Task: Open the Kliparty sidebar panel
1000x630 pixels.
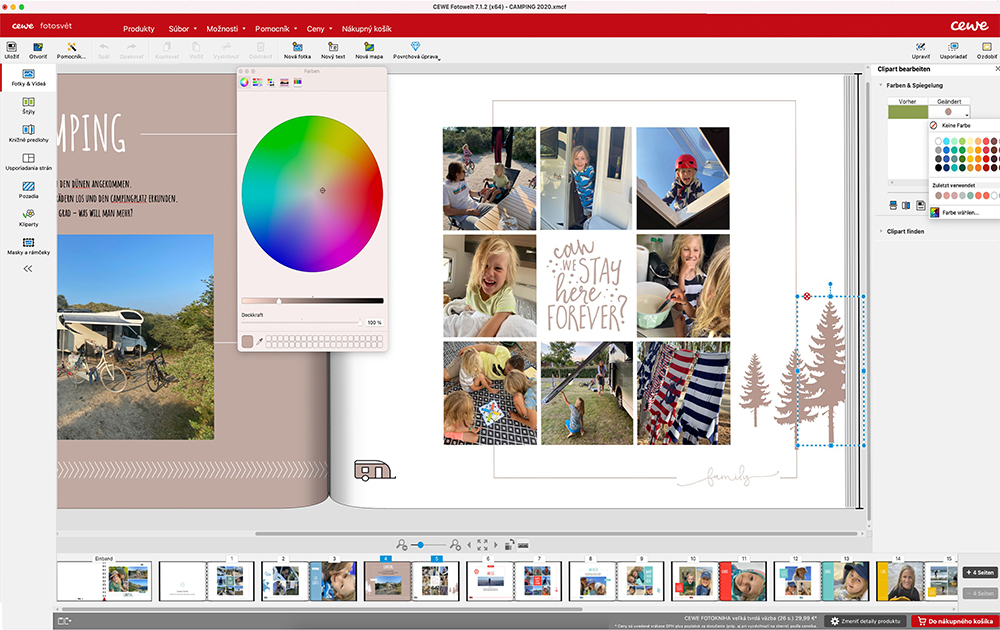Action: click(29, 217)
